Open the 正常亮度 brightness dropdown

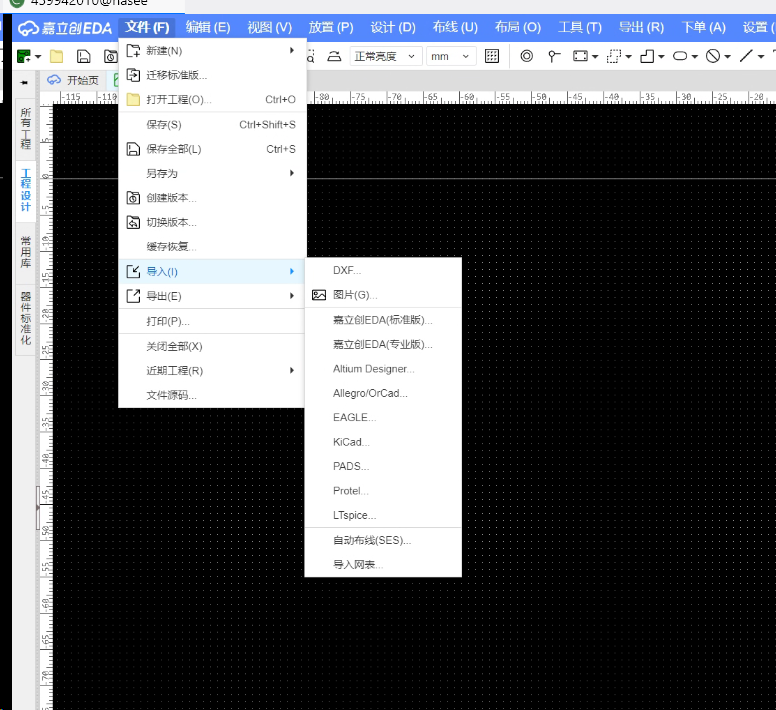(x=386, y=56)
